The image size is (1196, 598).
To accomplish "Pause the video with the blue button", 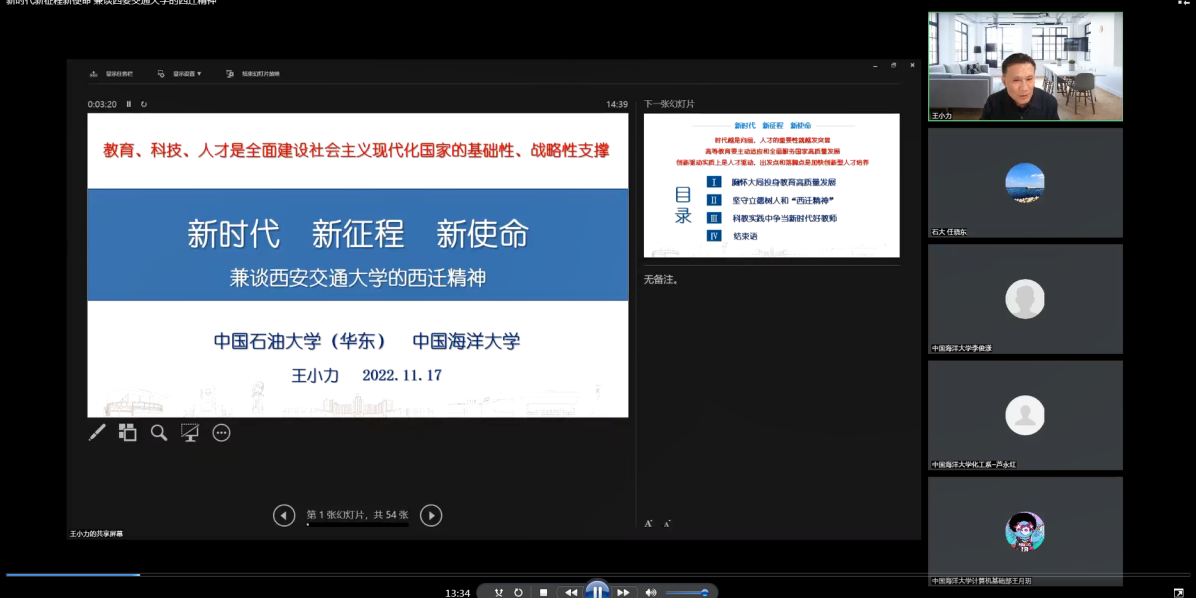I will point(597,591).
